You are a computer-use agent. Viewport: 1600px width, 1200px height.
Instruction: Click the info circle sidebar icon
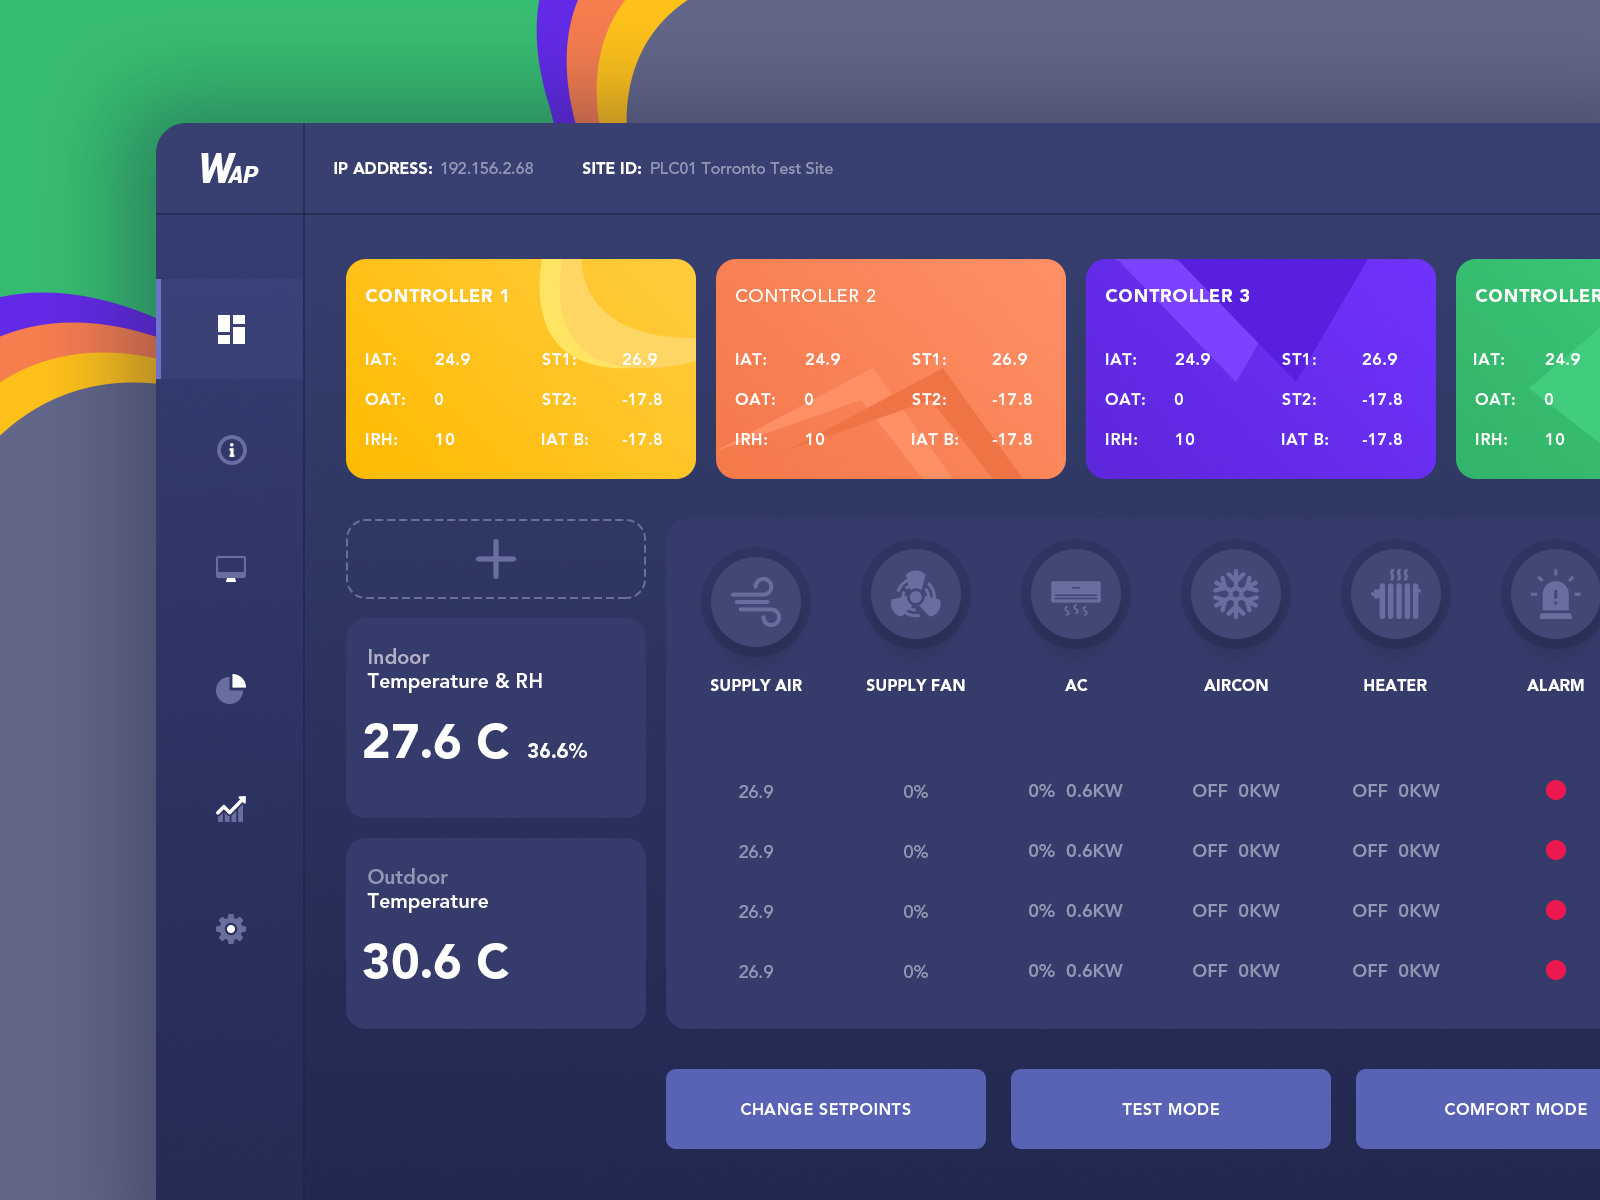(x=231, y=450)
